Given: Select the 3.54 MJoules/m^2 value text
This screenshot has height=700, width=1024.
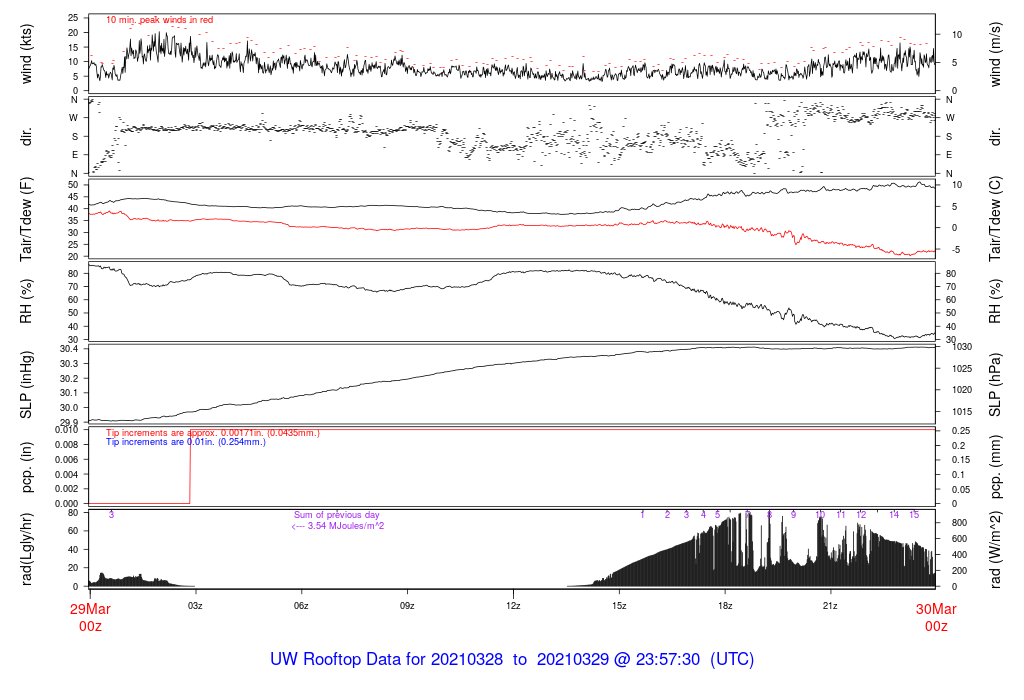Looking at the screenshot, I should (x=338, y=525).
